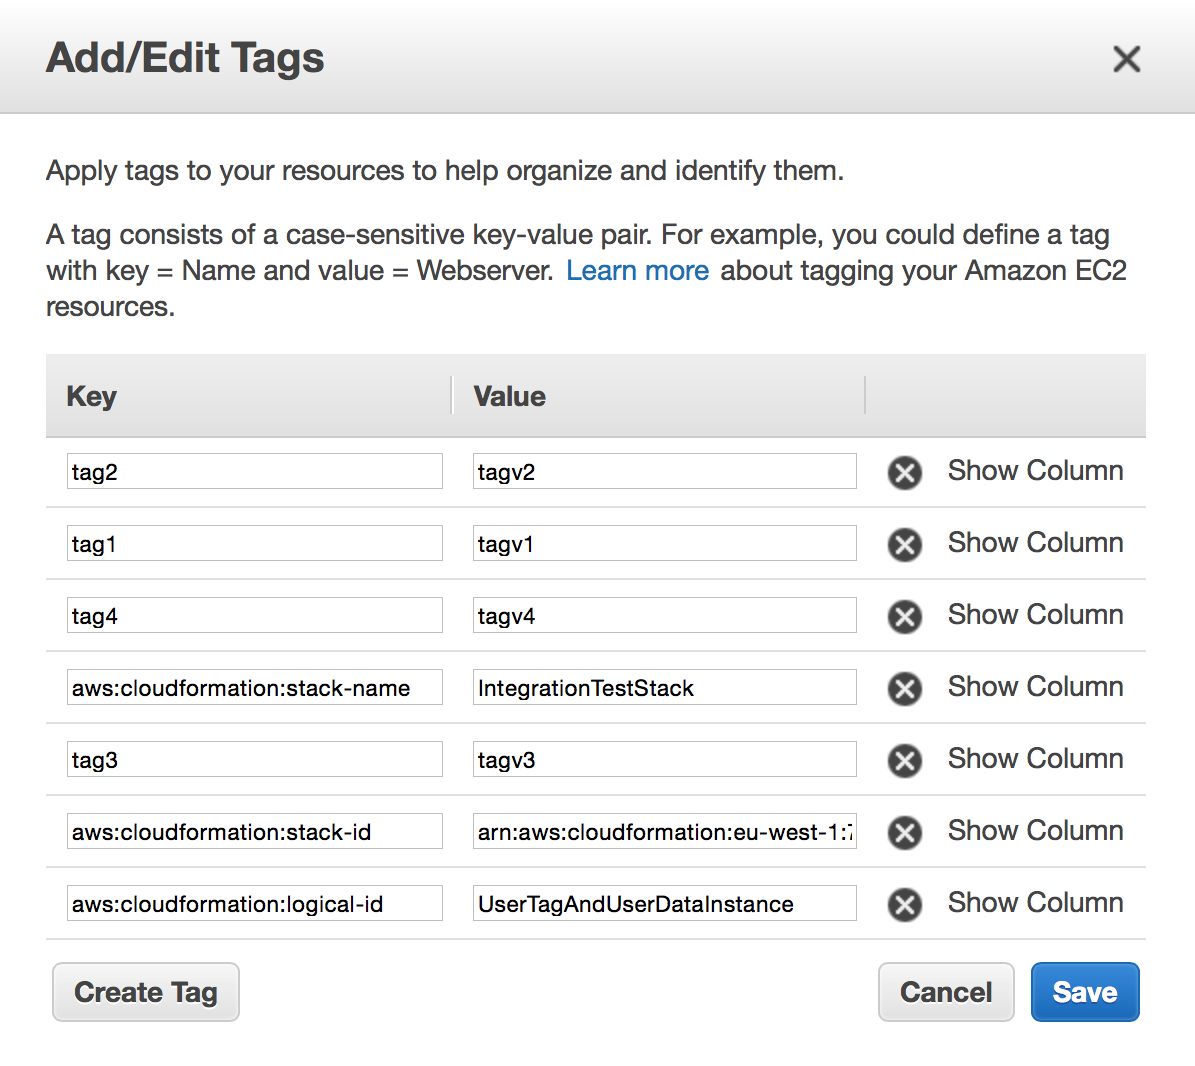Create a new tag

coord(145,992)
